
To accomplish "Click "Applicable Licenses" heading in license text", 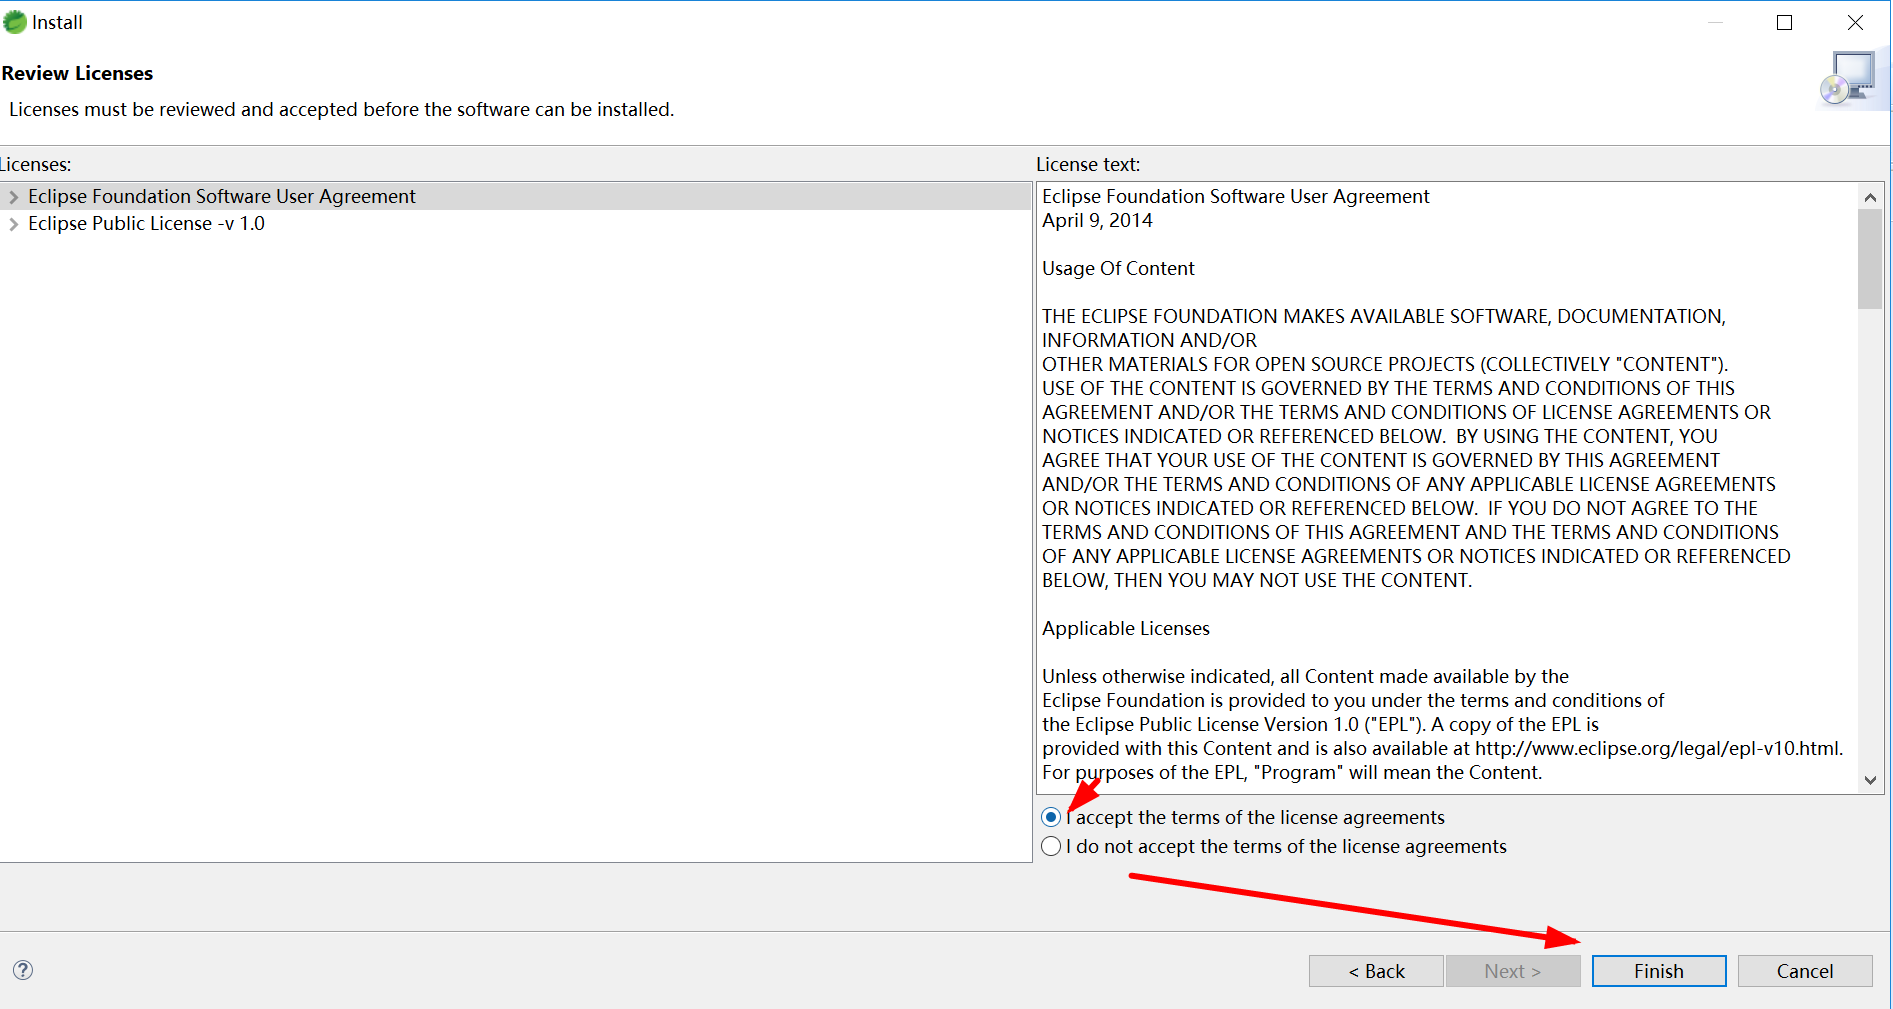I will (x=1126, y=628).
